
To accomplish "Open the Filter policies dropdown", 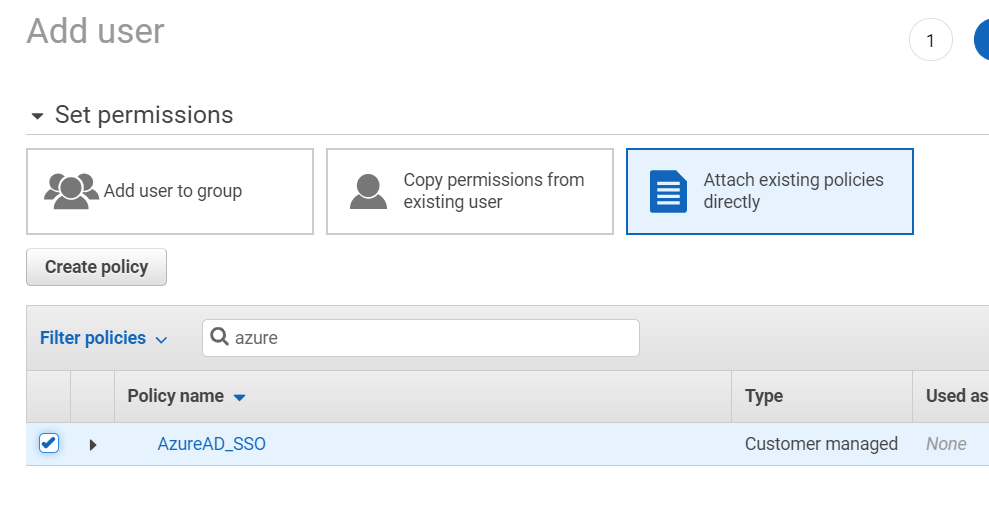I will (x=104, y=338).
